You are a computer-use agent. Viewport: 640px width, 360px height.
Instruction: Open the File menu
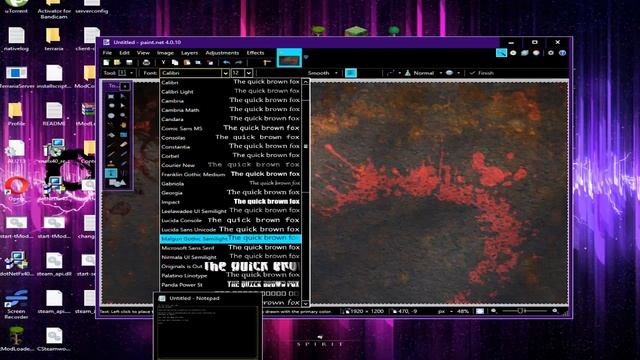(x=107, y=53)
